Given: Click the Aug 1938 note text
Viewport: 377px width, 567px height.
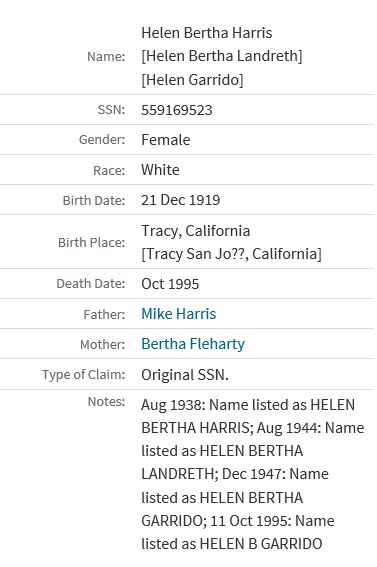Looking at the screenshot, I should click(248, 405).
